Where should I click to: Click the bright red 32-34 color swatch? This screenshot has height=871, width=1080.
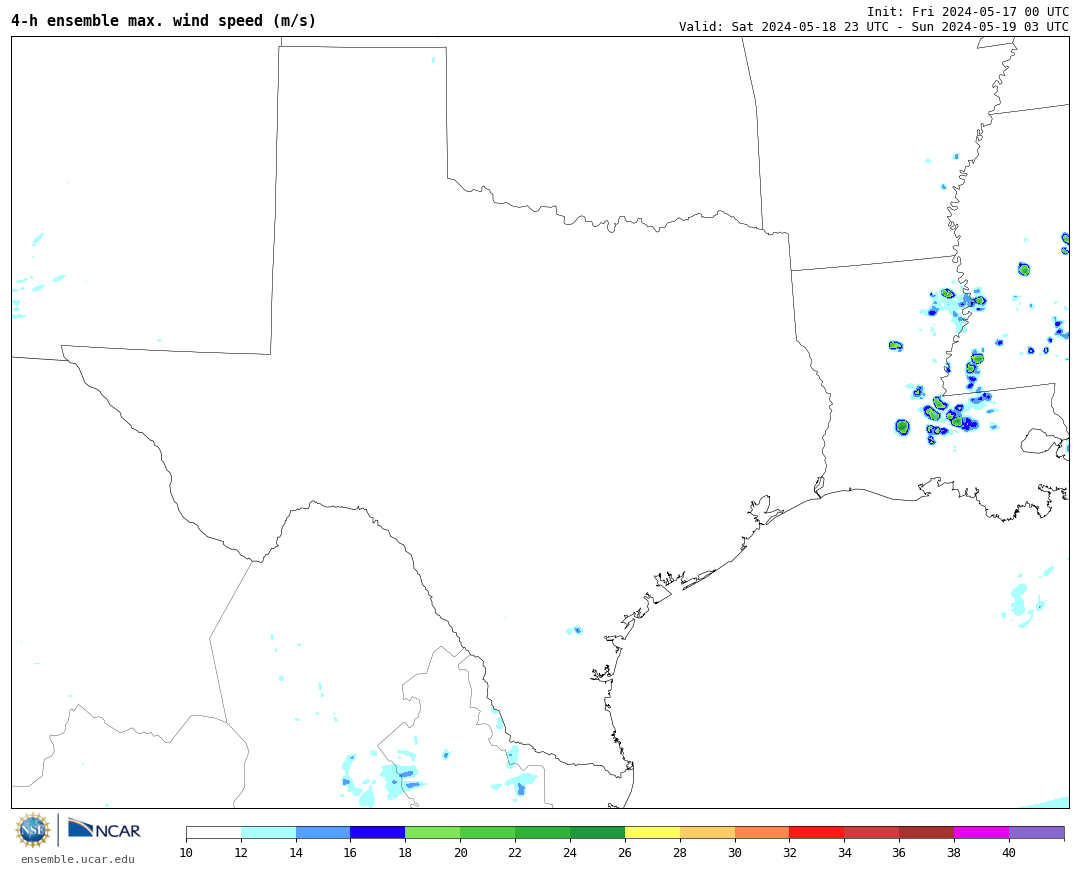(x=817, y=832)
